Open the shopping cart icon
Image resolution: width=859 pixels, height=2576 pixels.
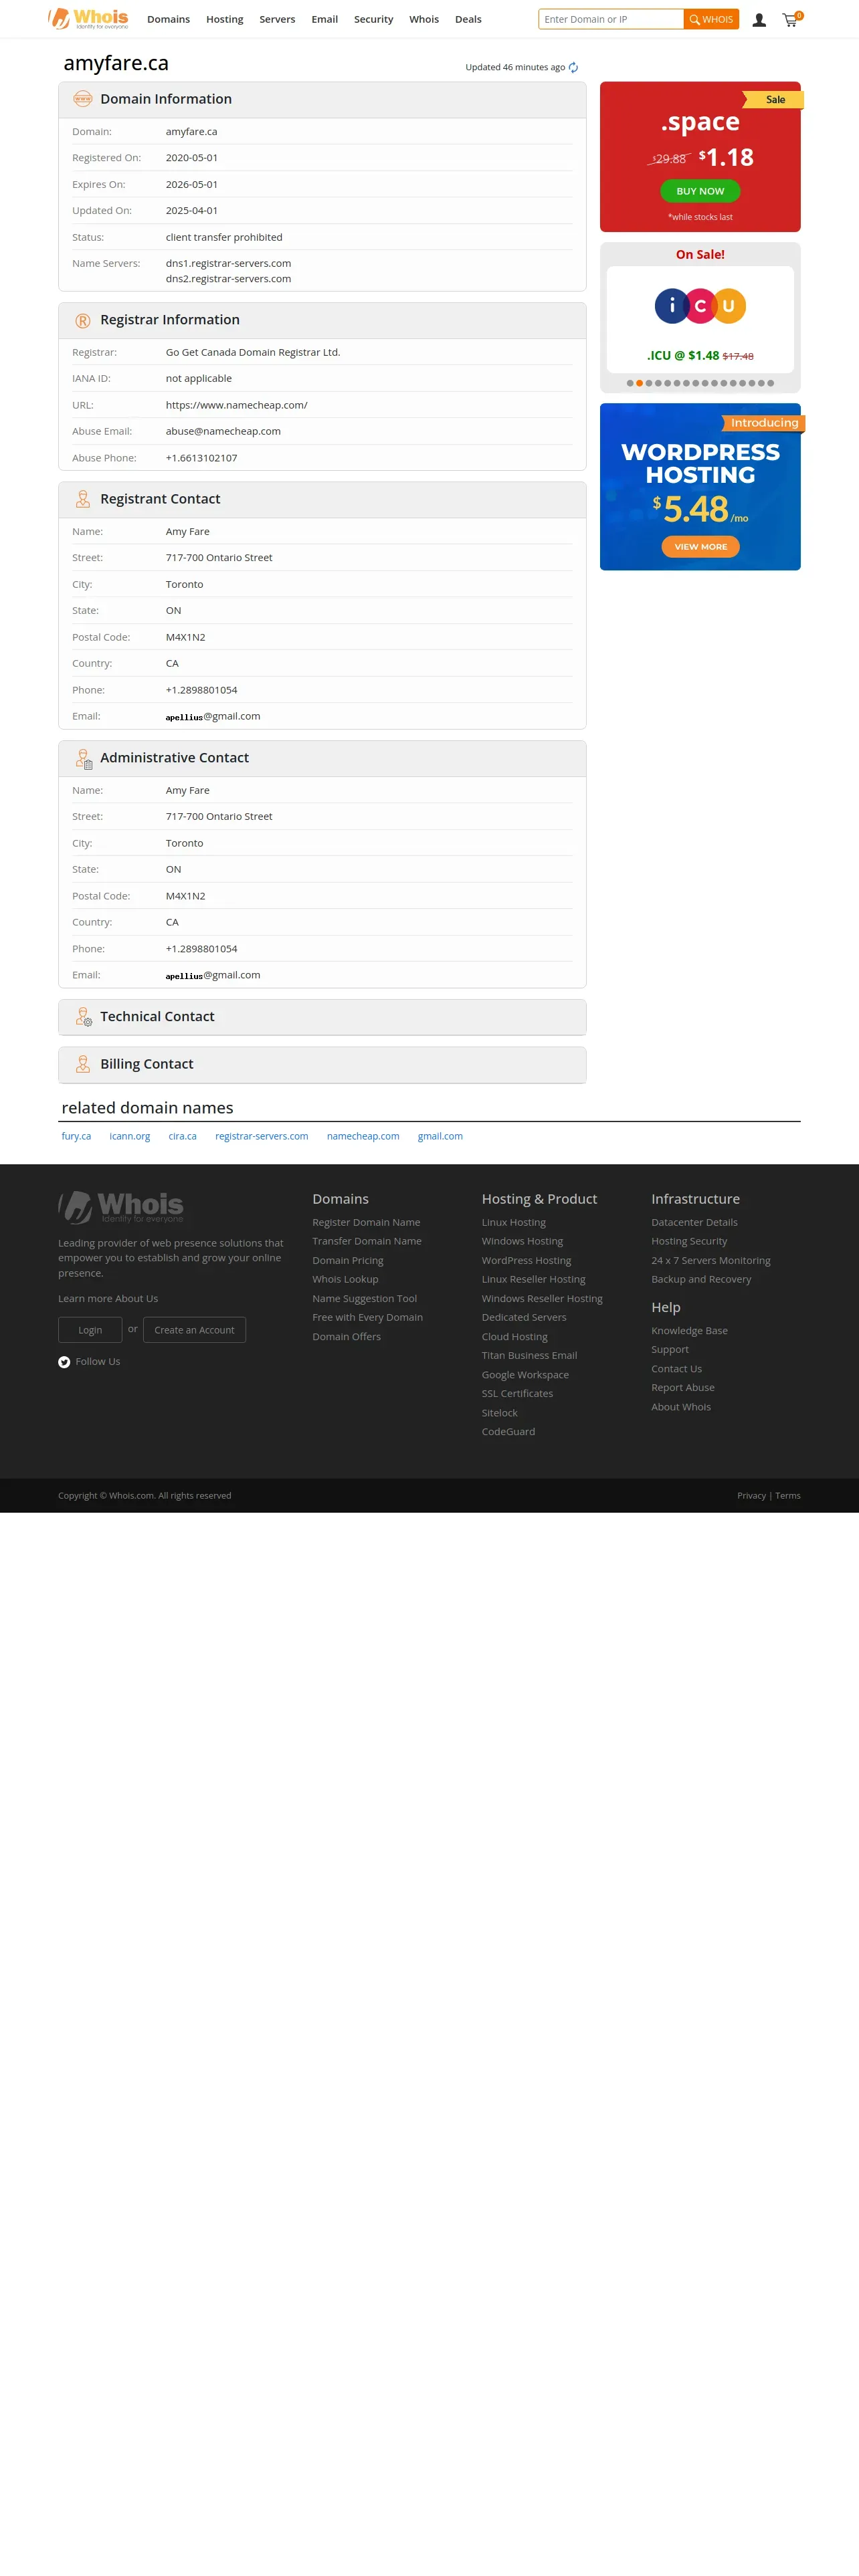pyautogui.click(x=791, y=19)
